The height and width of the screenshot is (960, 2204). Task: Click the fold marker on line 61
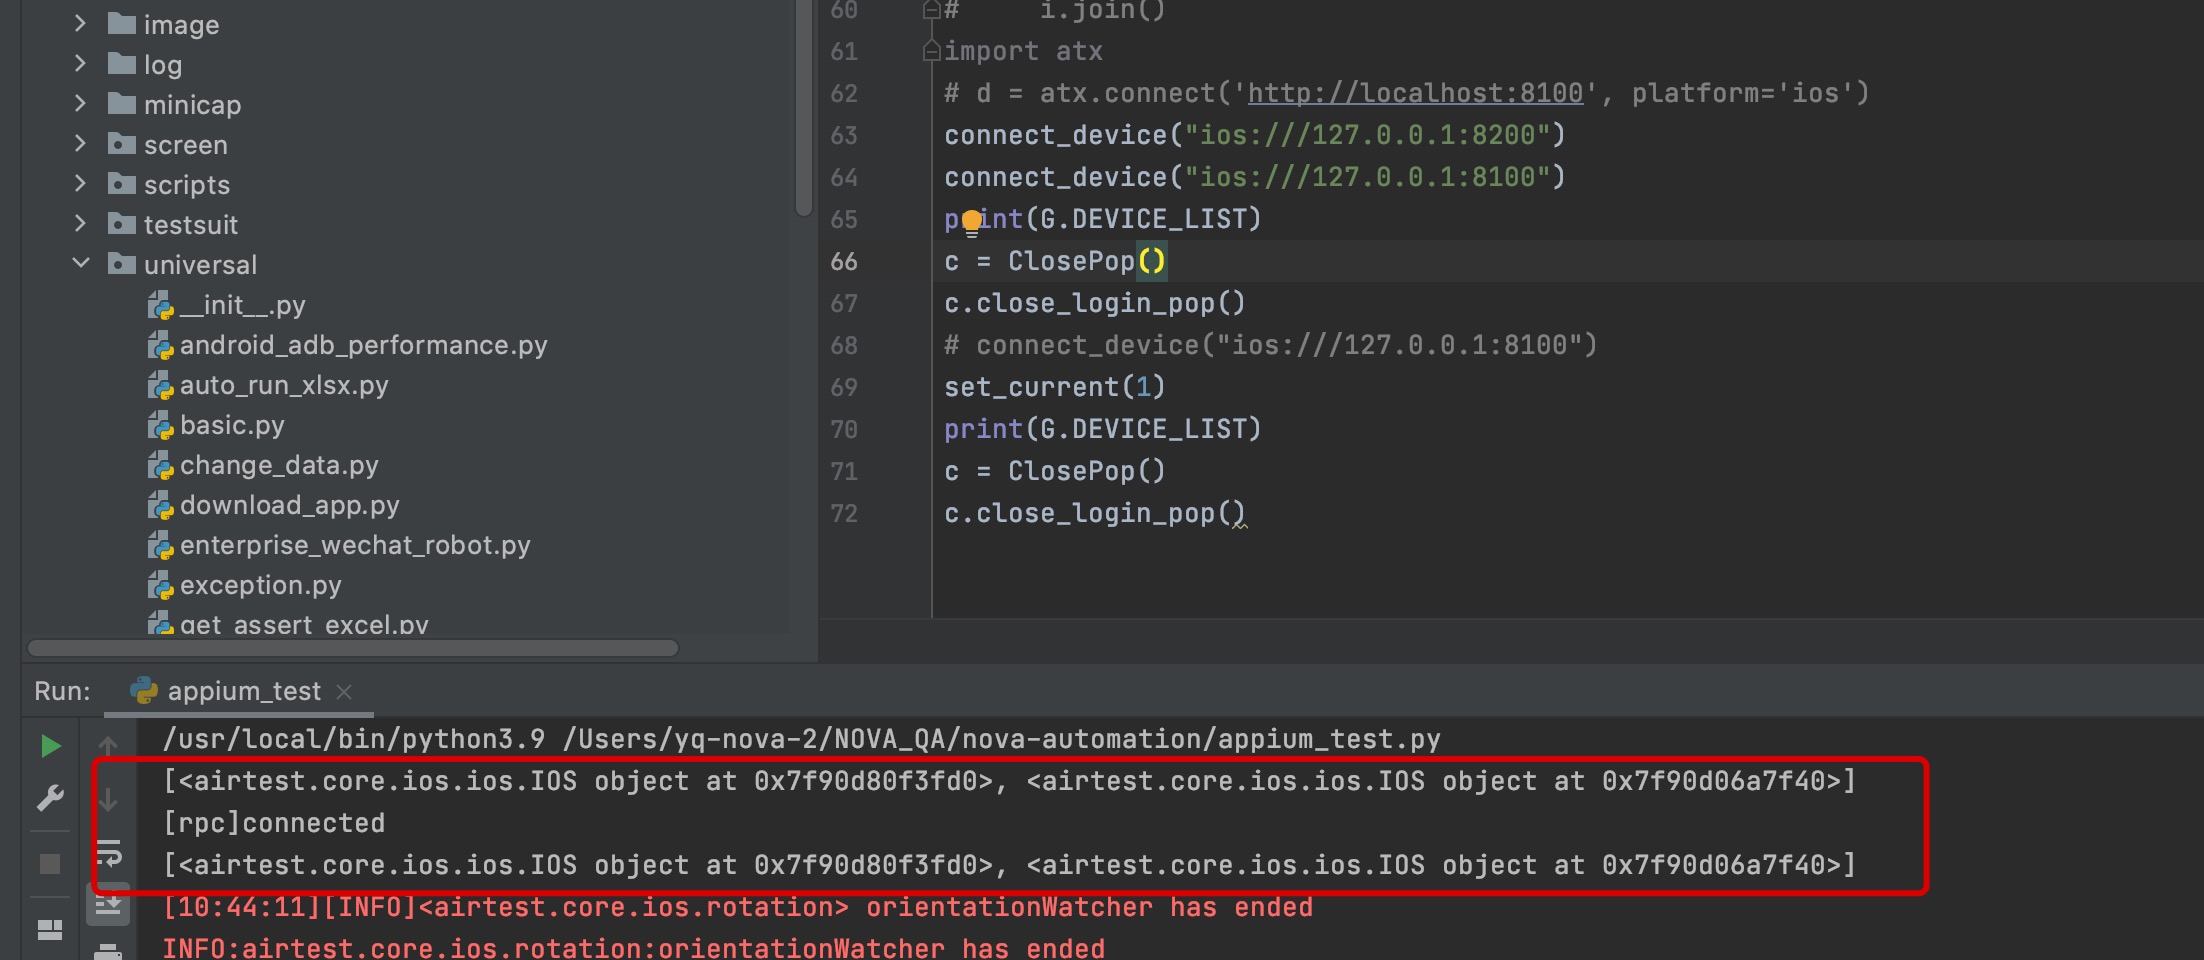coord(931,51)
